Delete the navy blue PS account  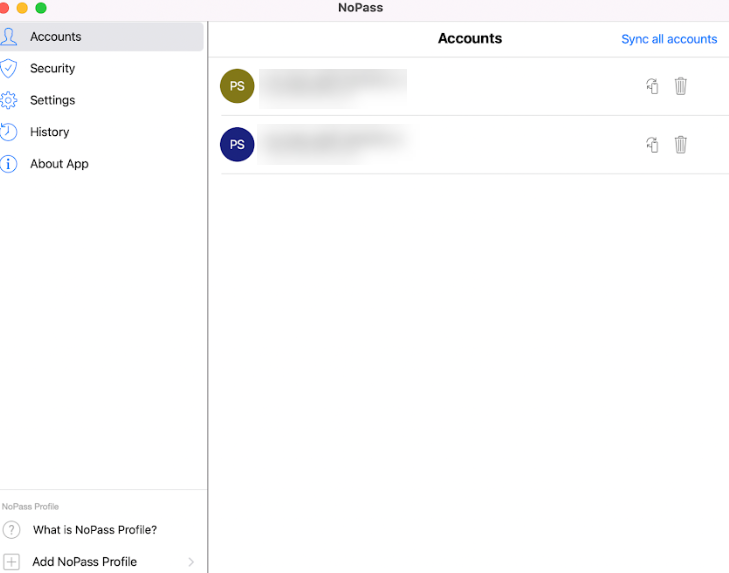coord(681,145)
